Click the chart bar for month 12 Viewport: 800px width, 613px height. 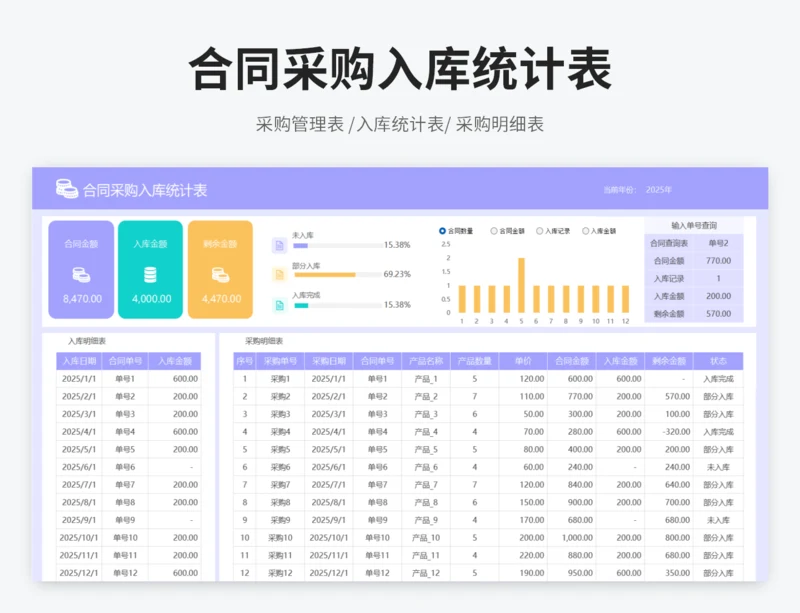[626, 299]
